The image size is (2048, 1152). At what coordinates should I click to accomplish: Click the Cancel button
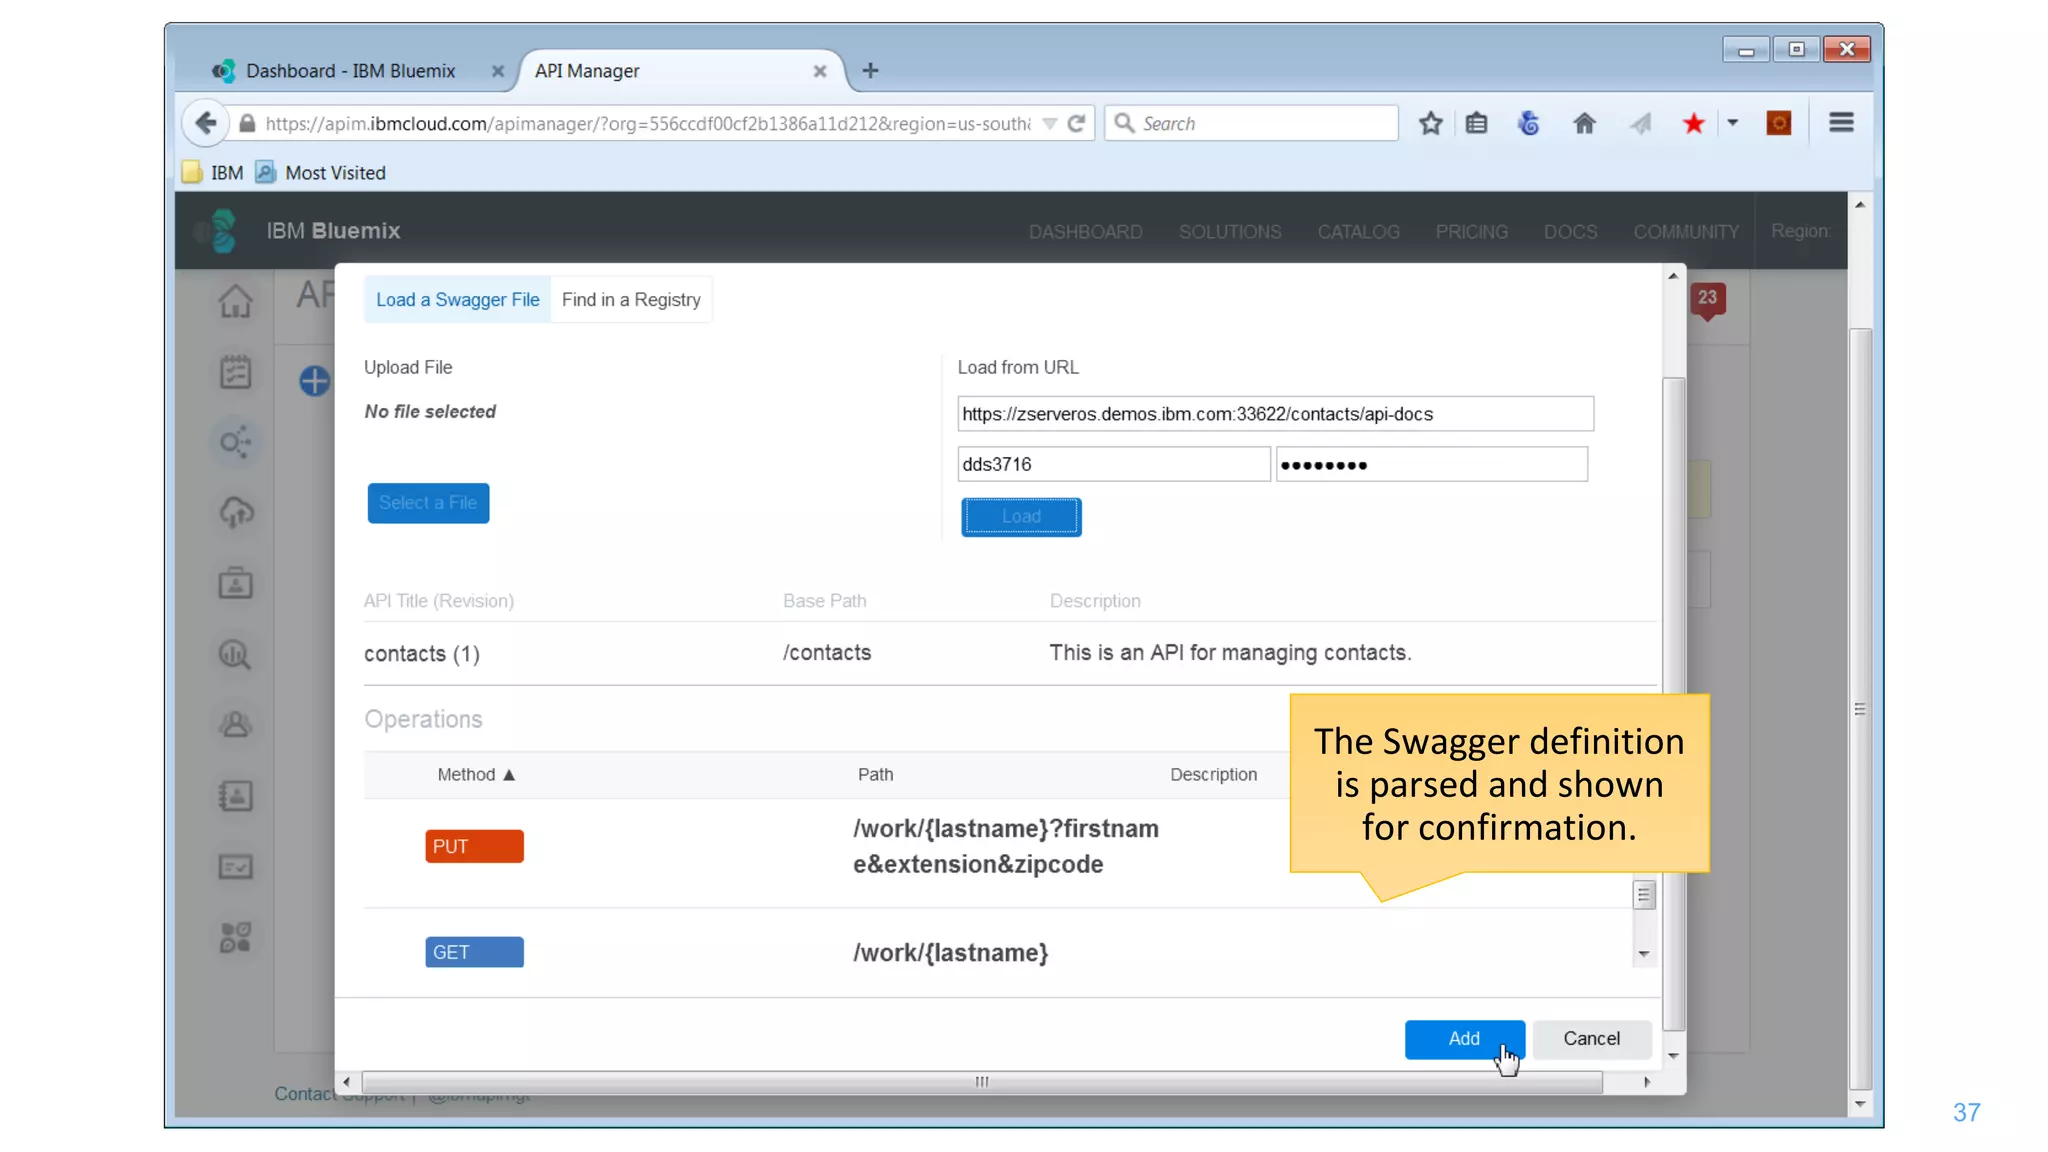[x=1591, y=1039]
